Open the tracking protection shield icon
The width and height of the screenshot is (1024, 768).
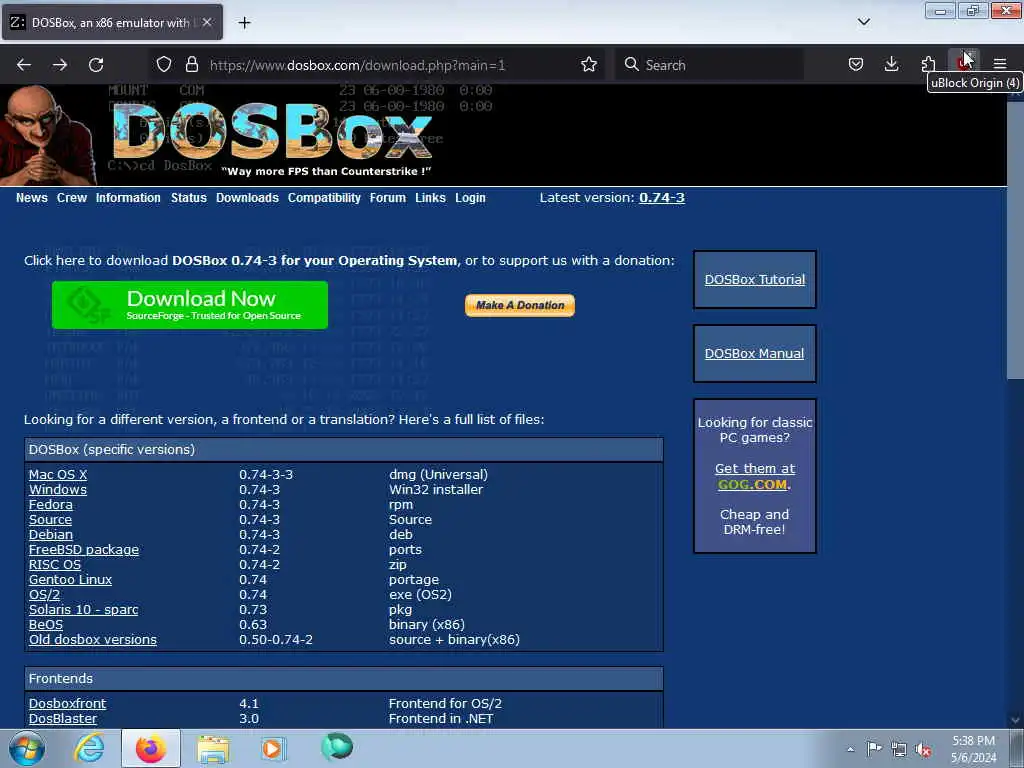[164, 65]
